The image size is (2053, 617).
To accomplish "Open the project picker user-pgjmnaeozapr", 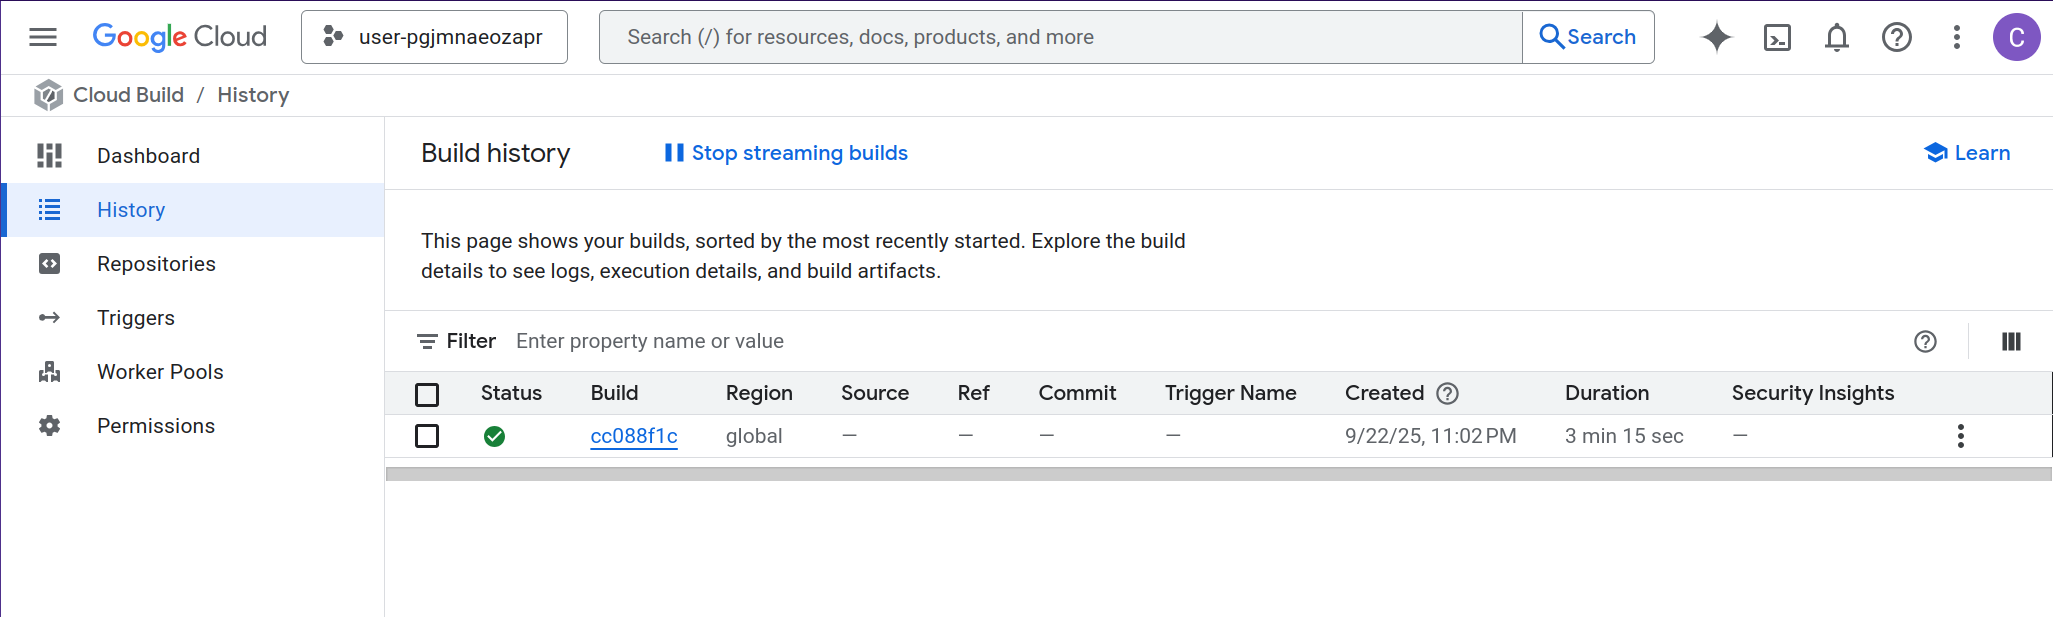I will pos(434,37).
